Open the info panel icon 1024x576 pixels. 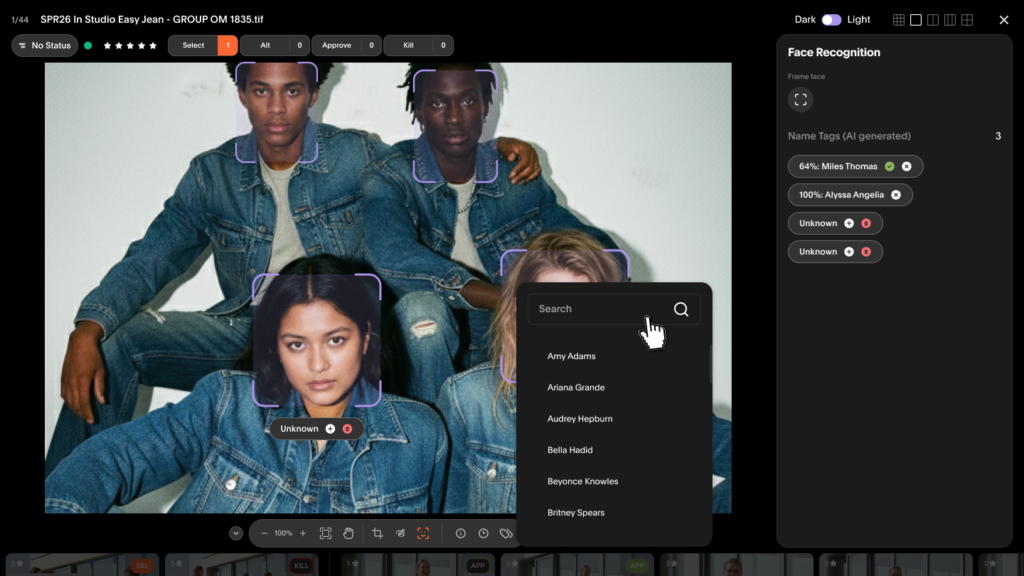point(461,534)
